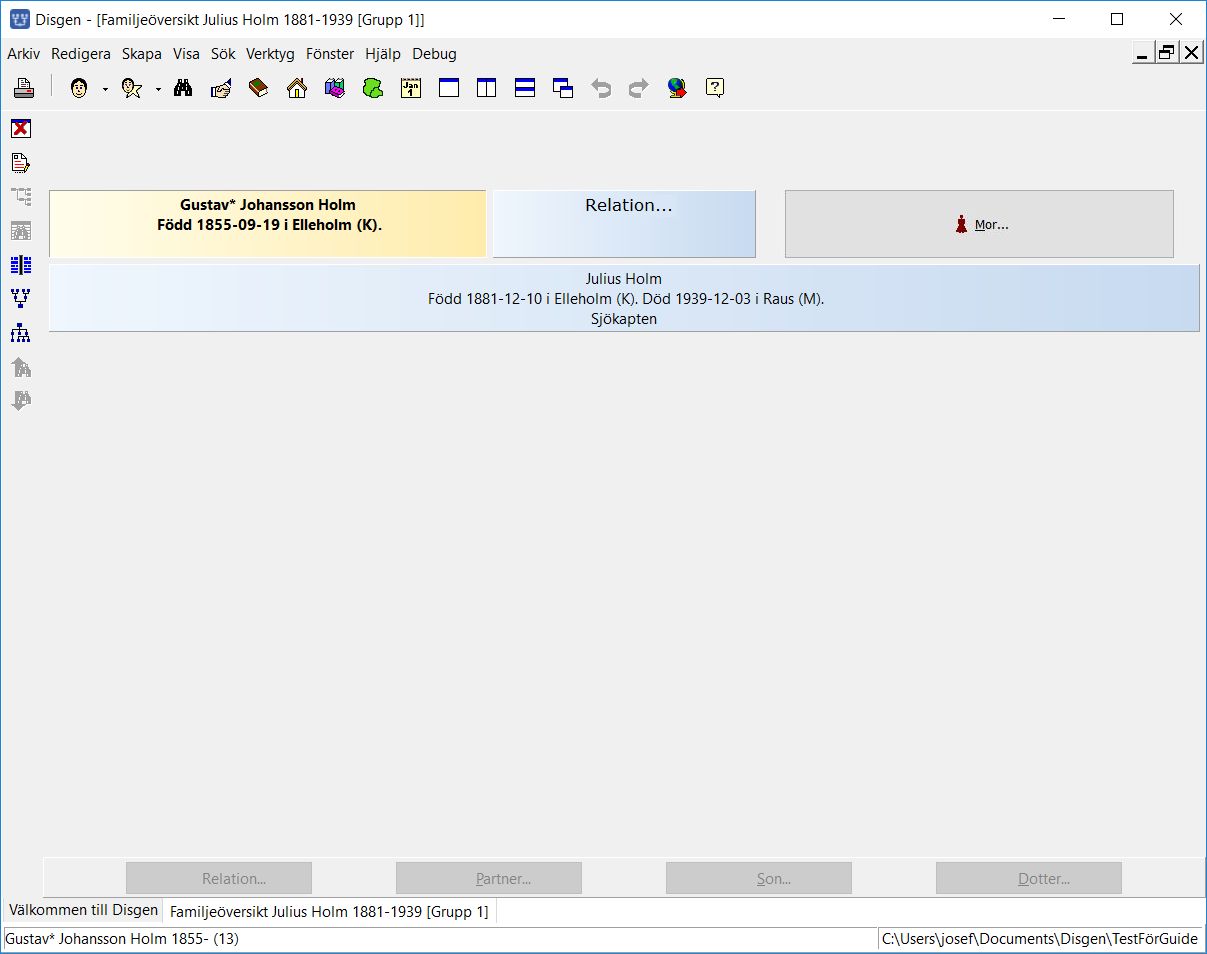Open the help question mark icon
1207x954 pixels.
pos(715,88)
